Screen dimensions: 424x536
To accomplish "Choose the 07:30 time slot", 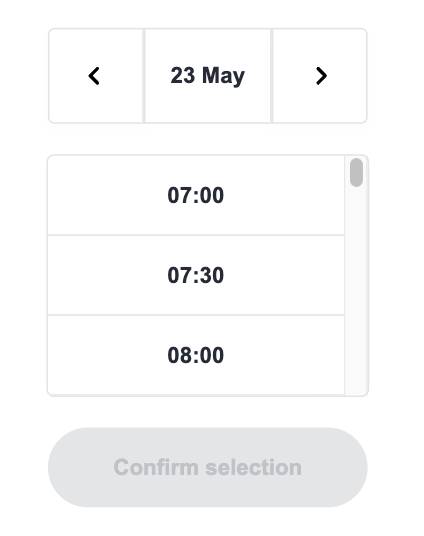I will [196, 275].
